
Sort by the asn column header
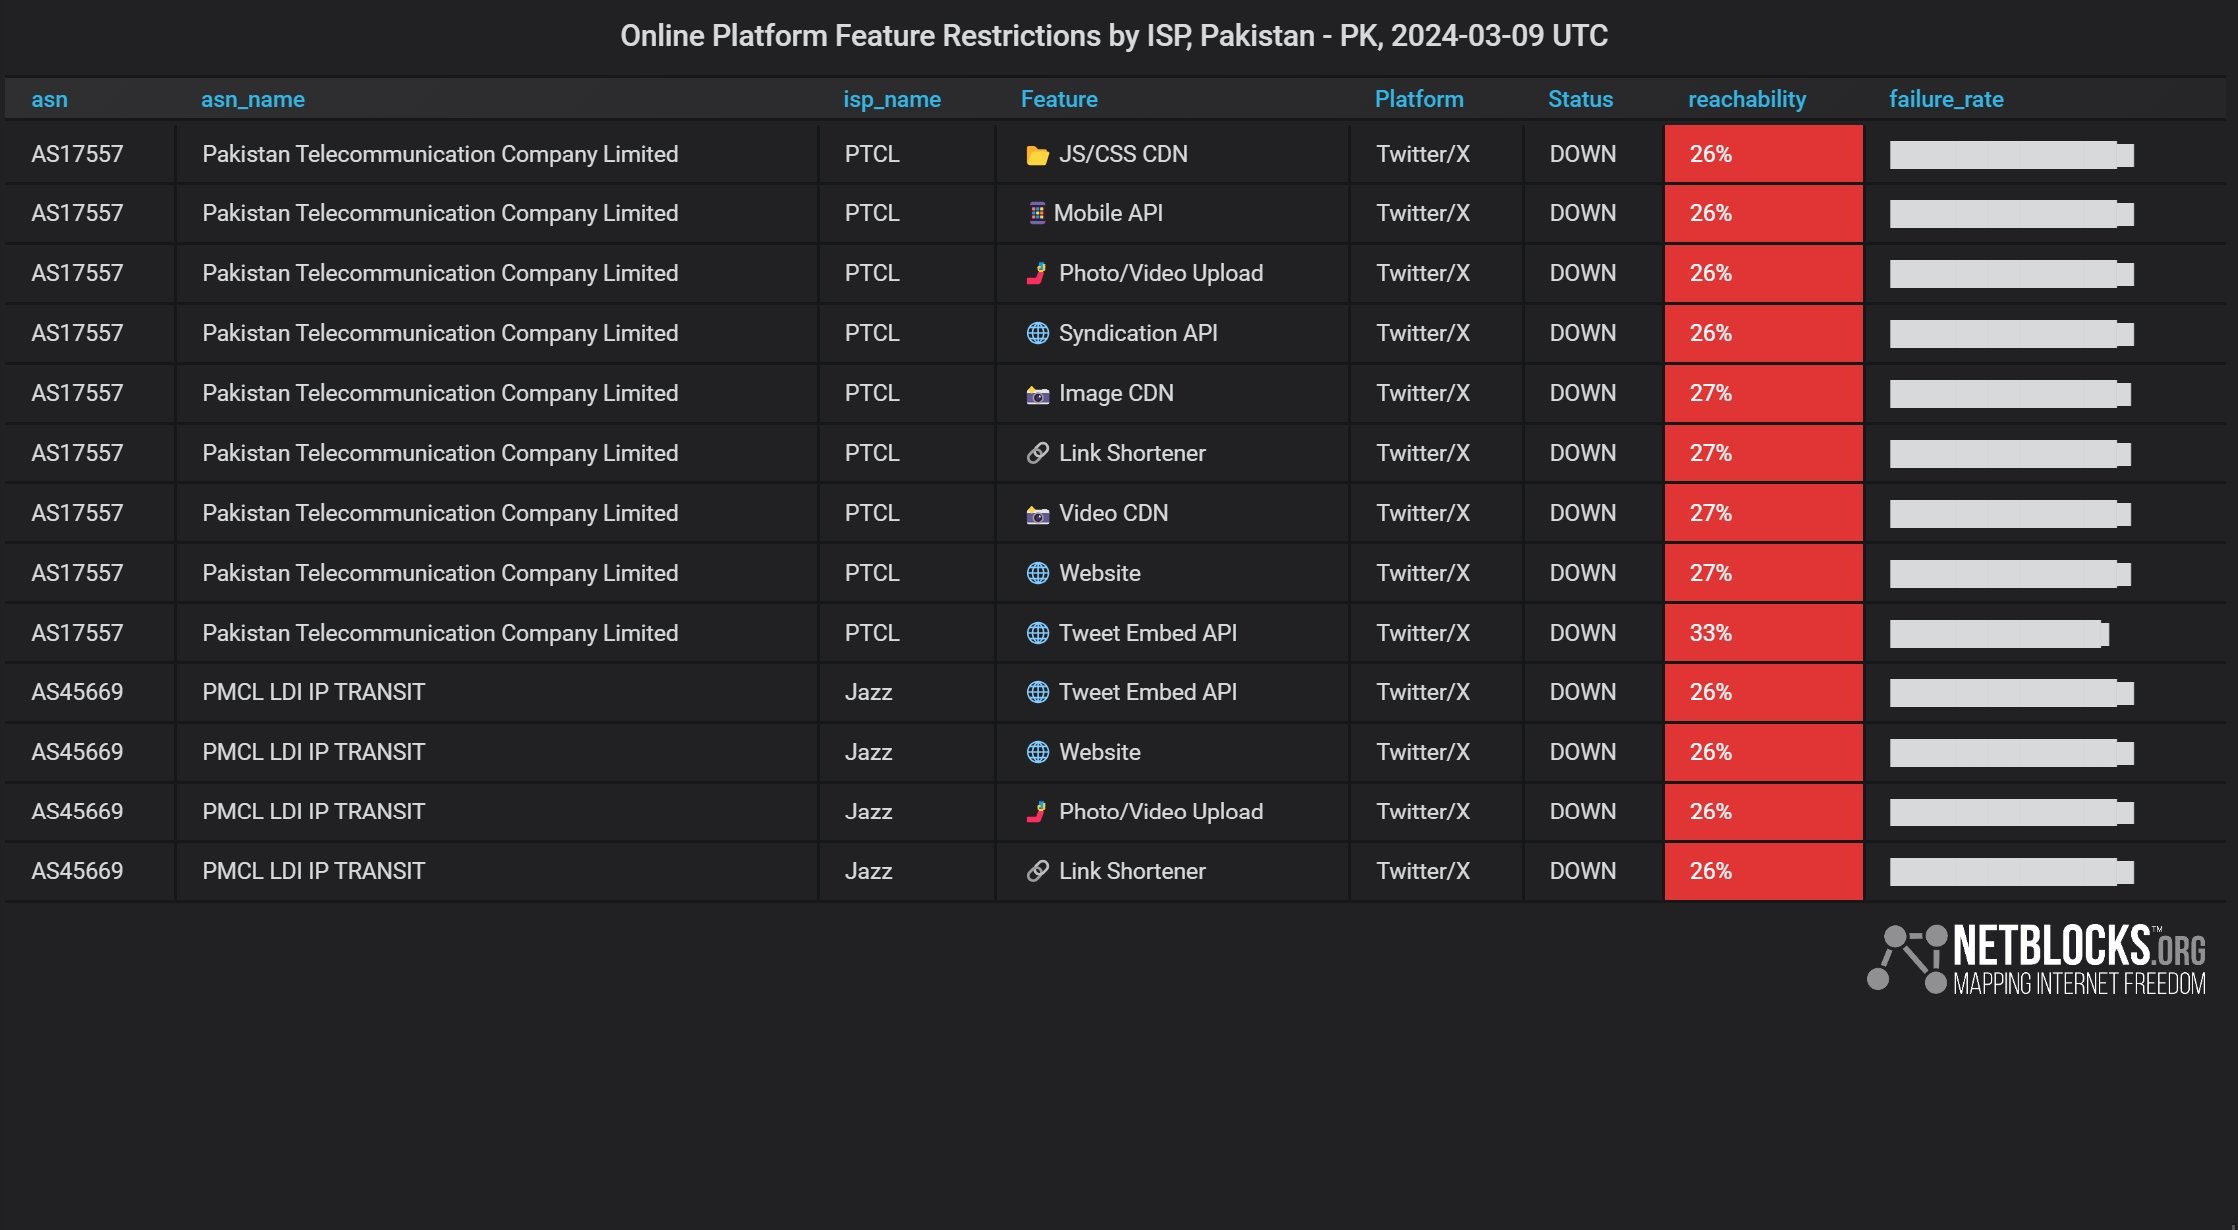click(49, 99)
